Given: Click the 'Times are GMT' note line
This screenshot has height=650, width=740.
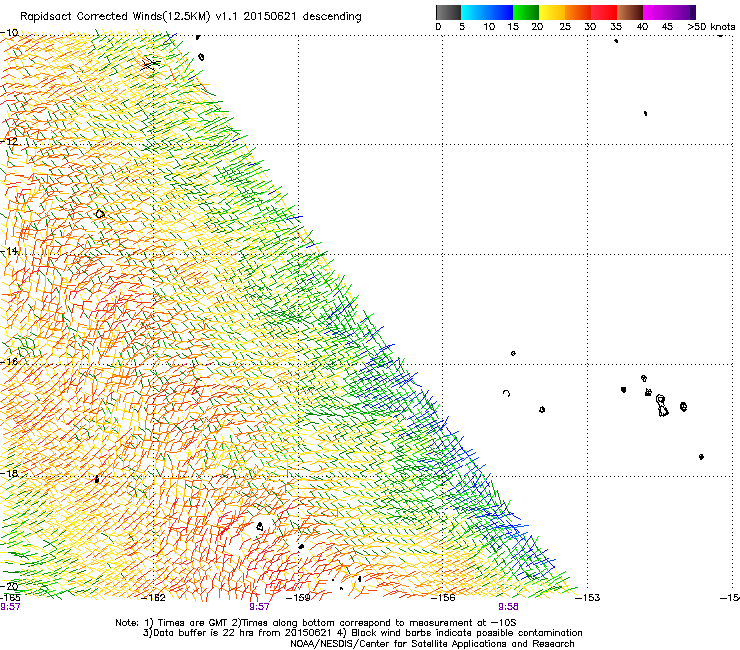Looking at the screenshot, I should point(315,623).
